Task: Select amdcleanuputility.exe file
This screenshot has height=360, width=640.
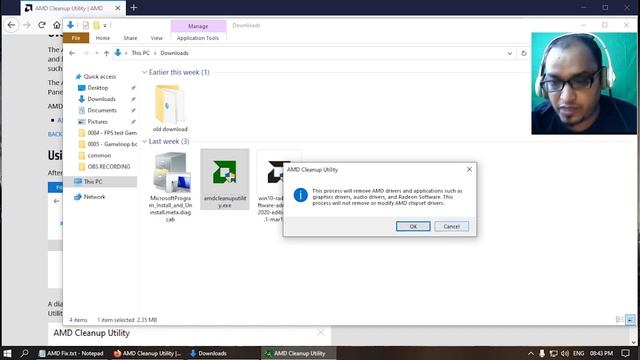Action: [x=224, y=180]
